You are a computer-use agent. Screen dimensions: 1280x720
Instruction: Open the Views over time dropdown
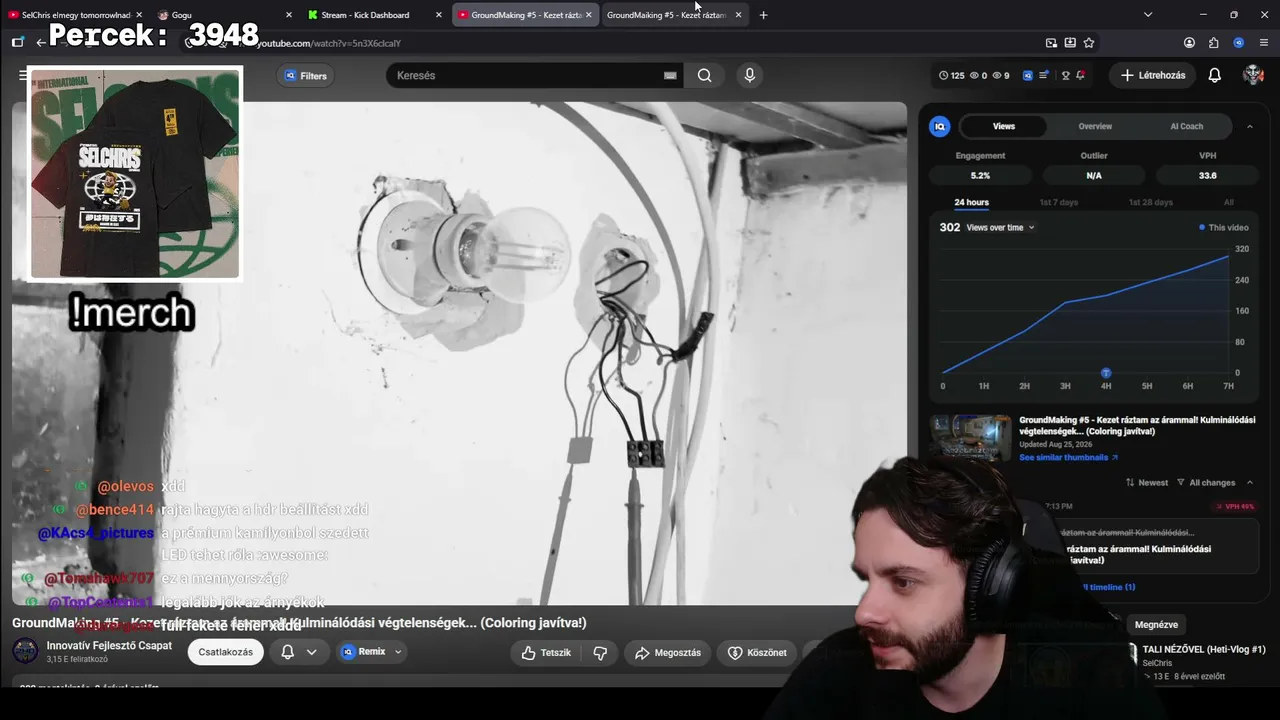point(1001,228)
